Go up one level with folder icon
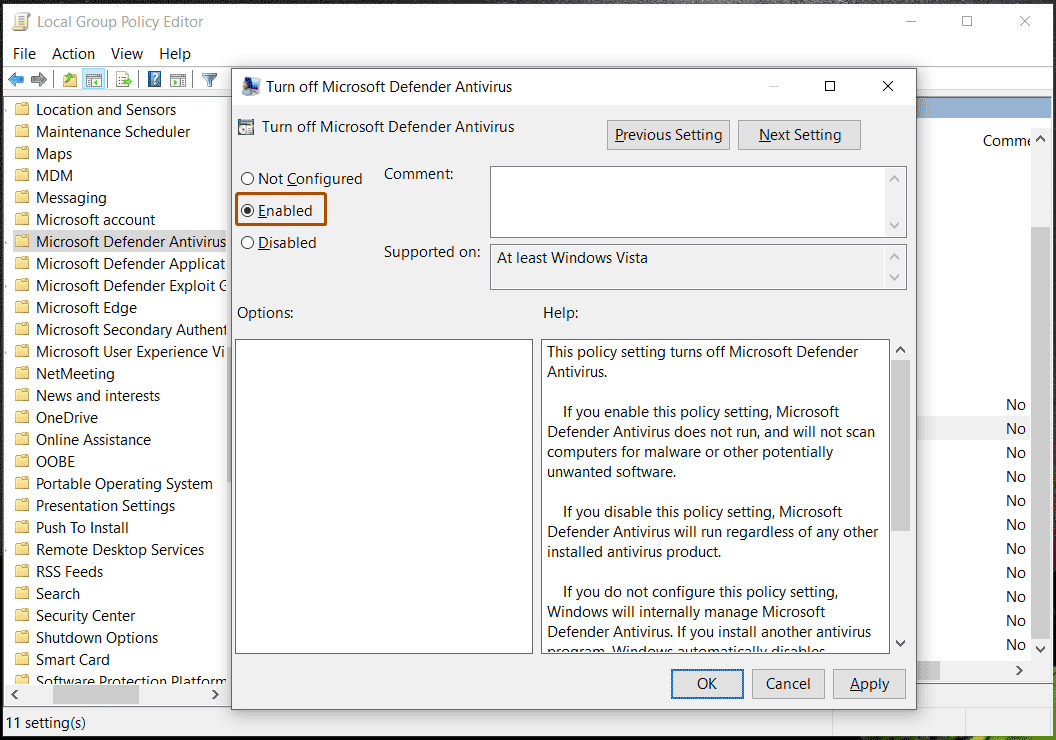The image size is (1056, 740). (x=69, y=80)
